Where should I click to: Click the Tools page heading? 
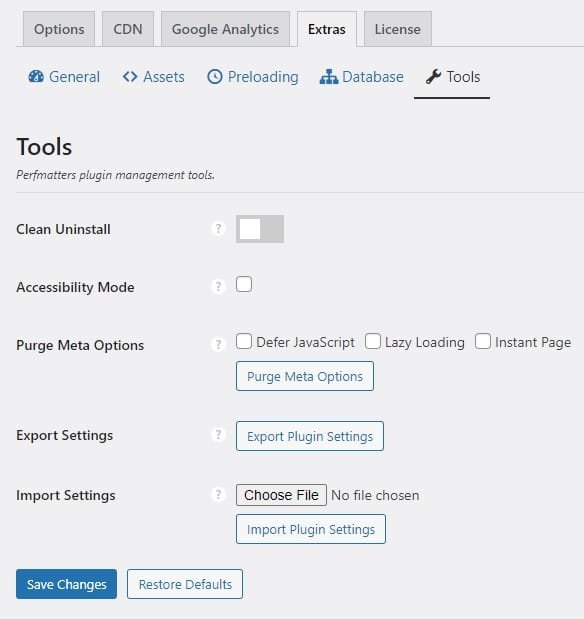pos(44,147)
